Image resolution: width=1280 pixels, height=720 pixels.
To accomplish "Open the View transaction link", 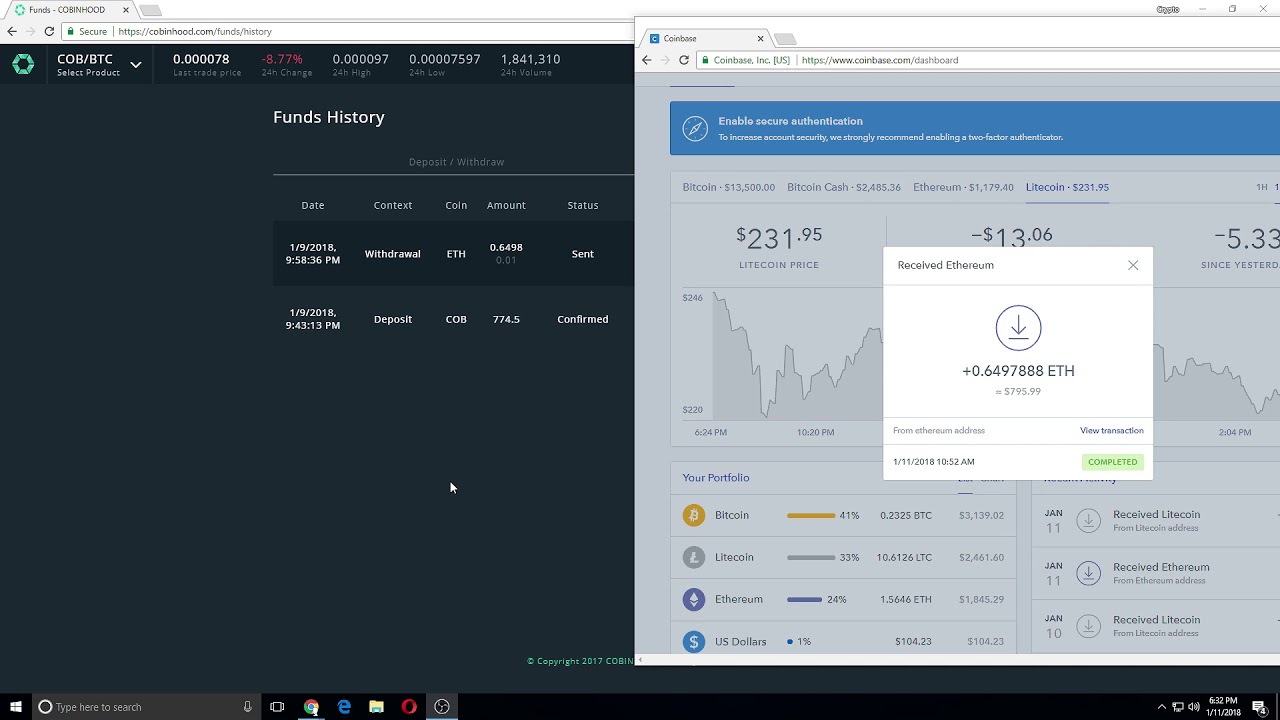I will coord(1111,430).
